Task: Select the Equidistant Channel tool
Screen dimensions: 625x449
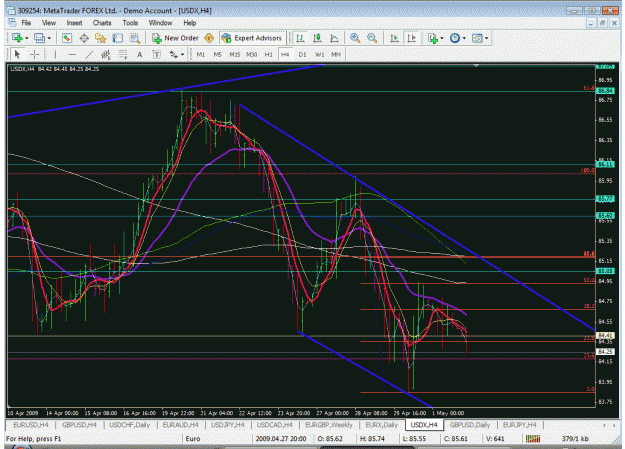Action: pos(106,55)
